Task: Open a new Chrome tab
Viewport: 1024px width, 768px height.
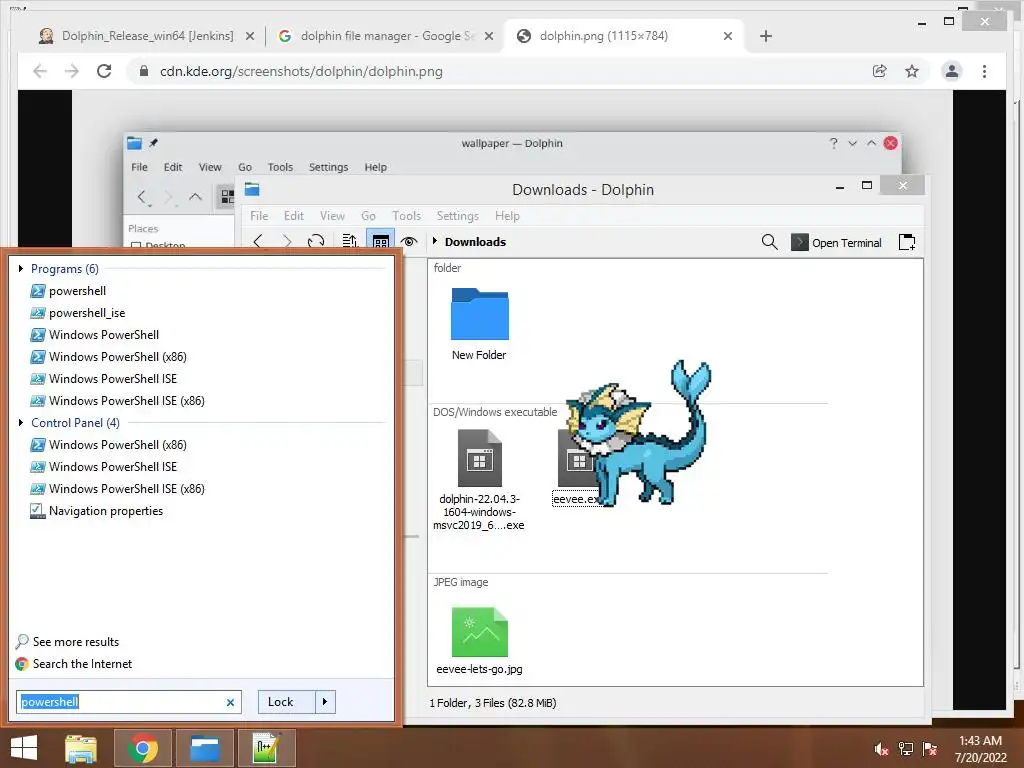Action: [766, 36]
